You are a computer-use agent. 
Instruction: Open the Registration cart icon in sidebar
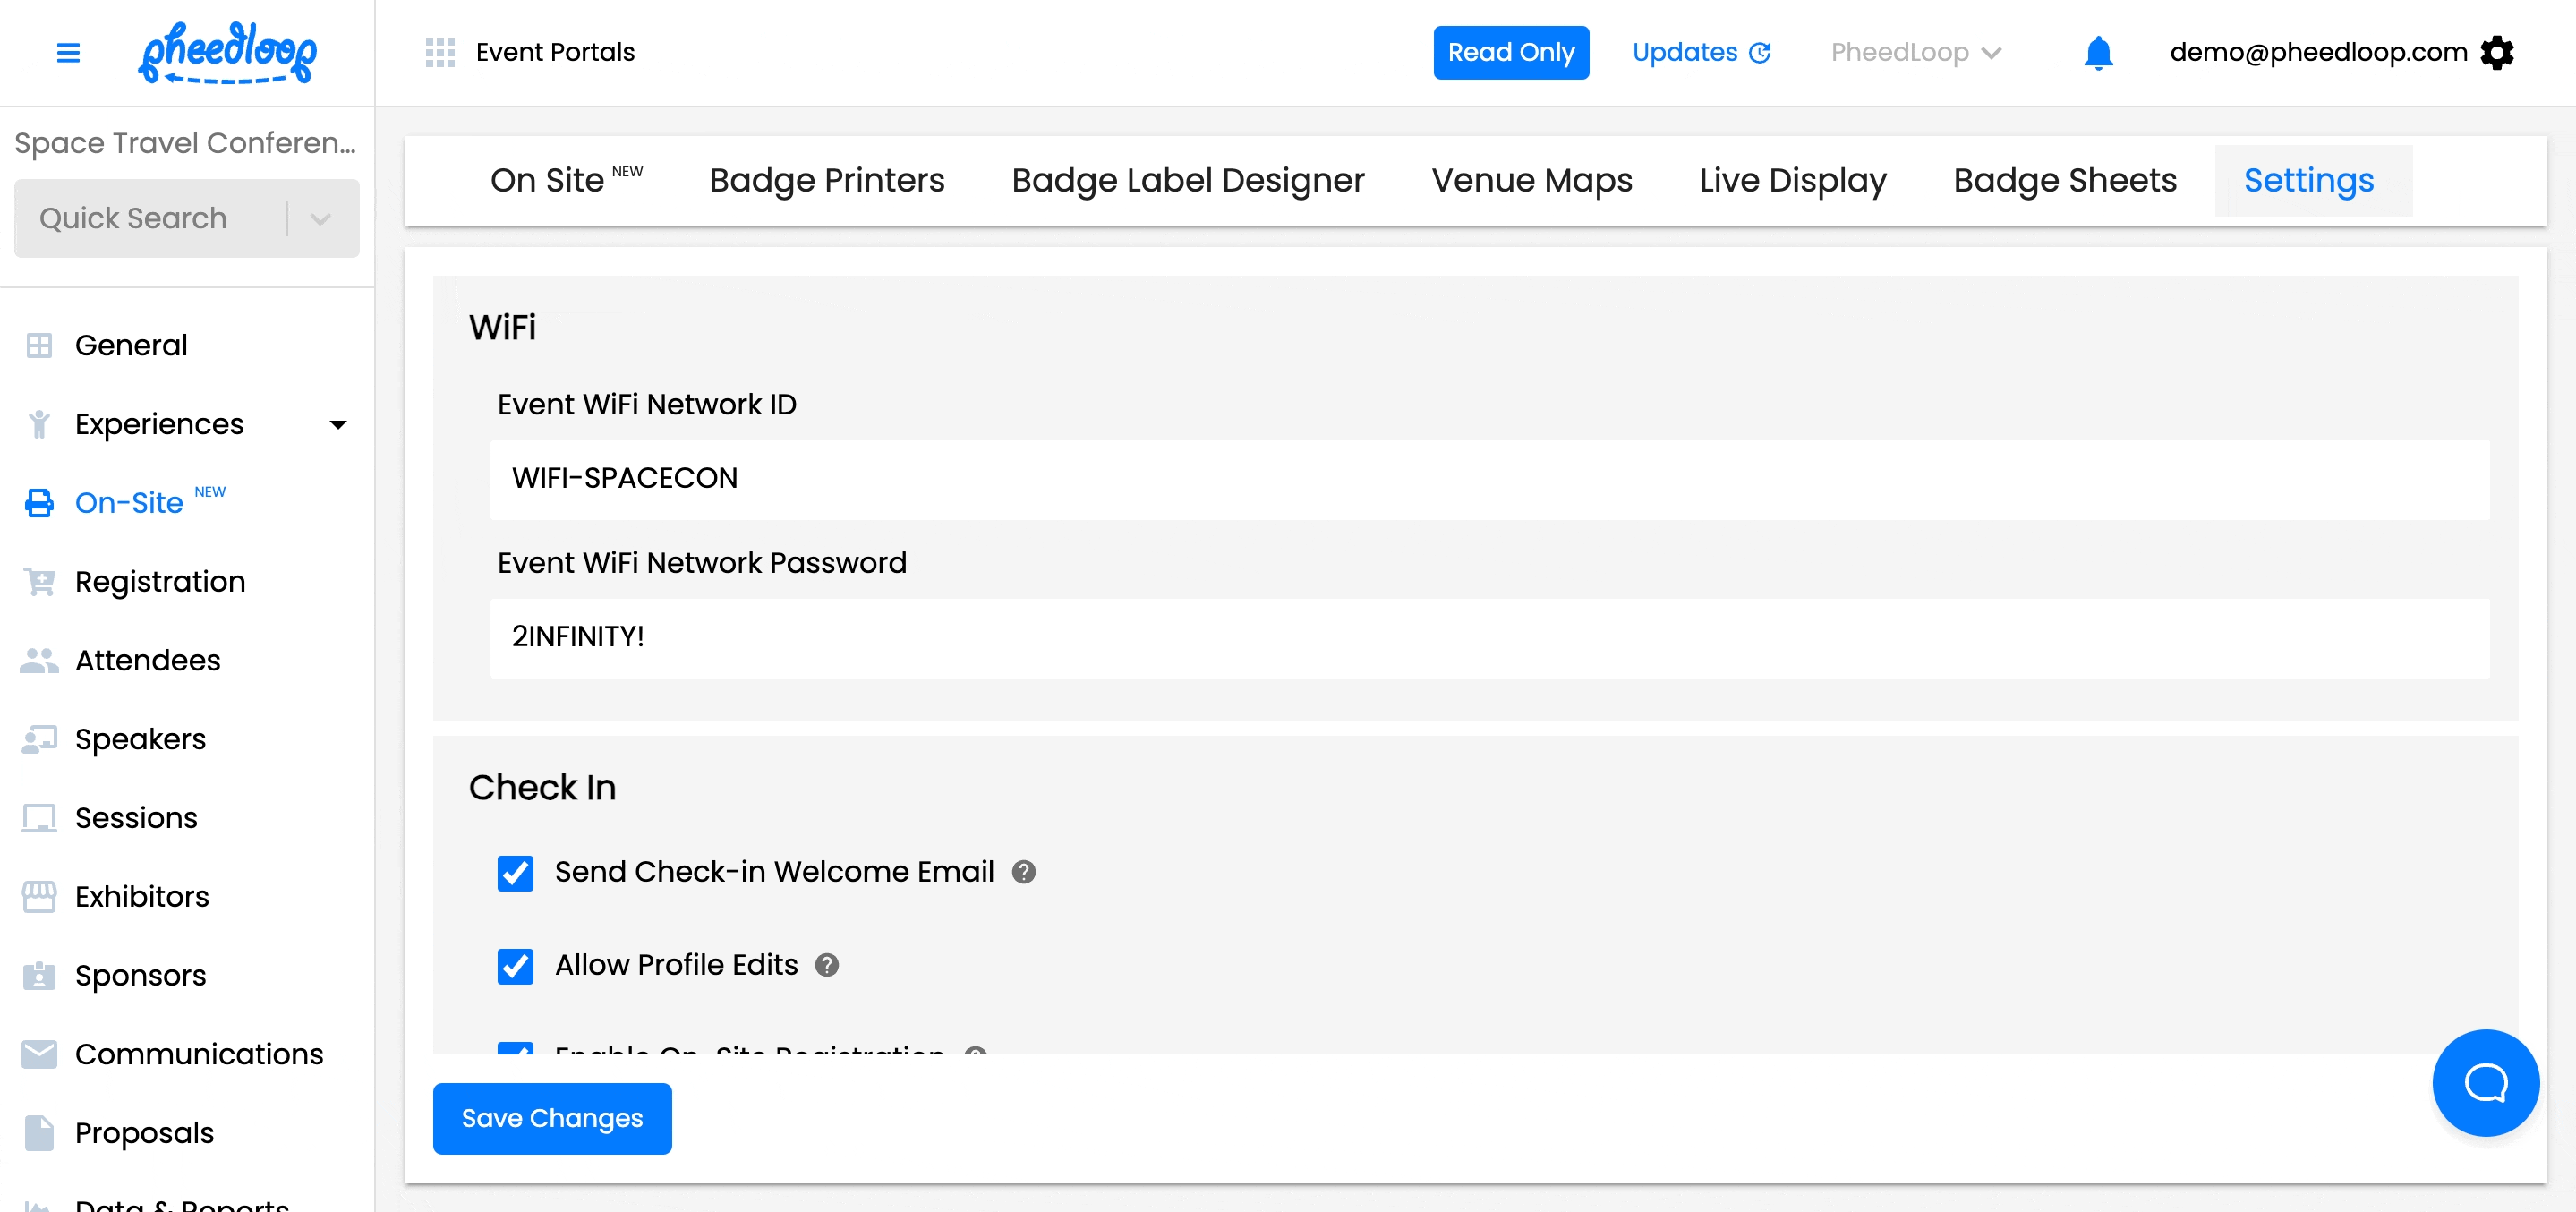click(39, 581)
